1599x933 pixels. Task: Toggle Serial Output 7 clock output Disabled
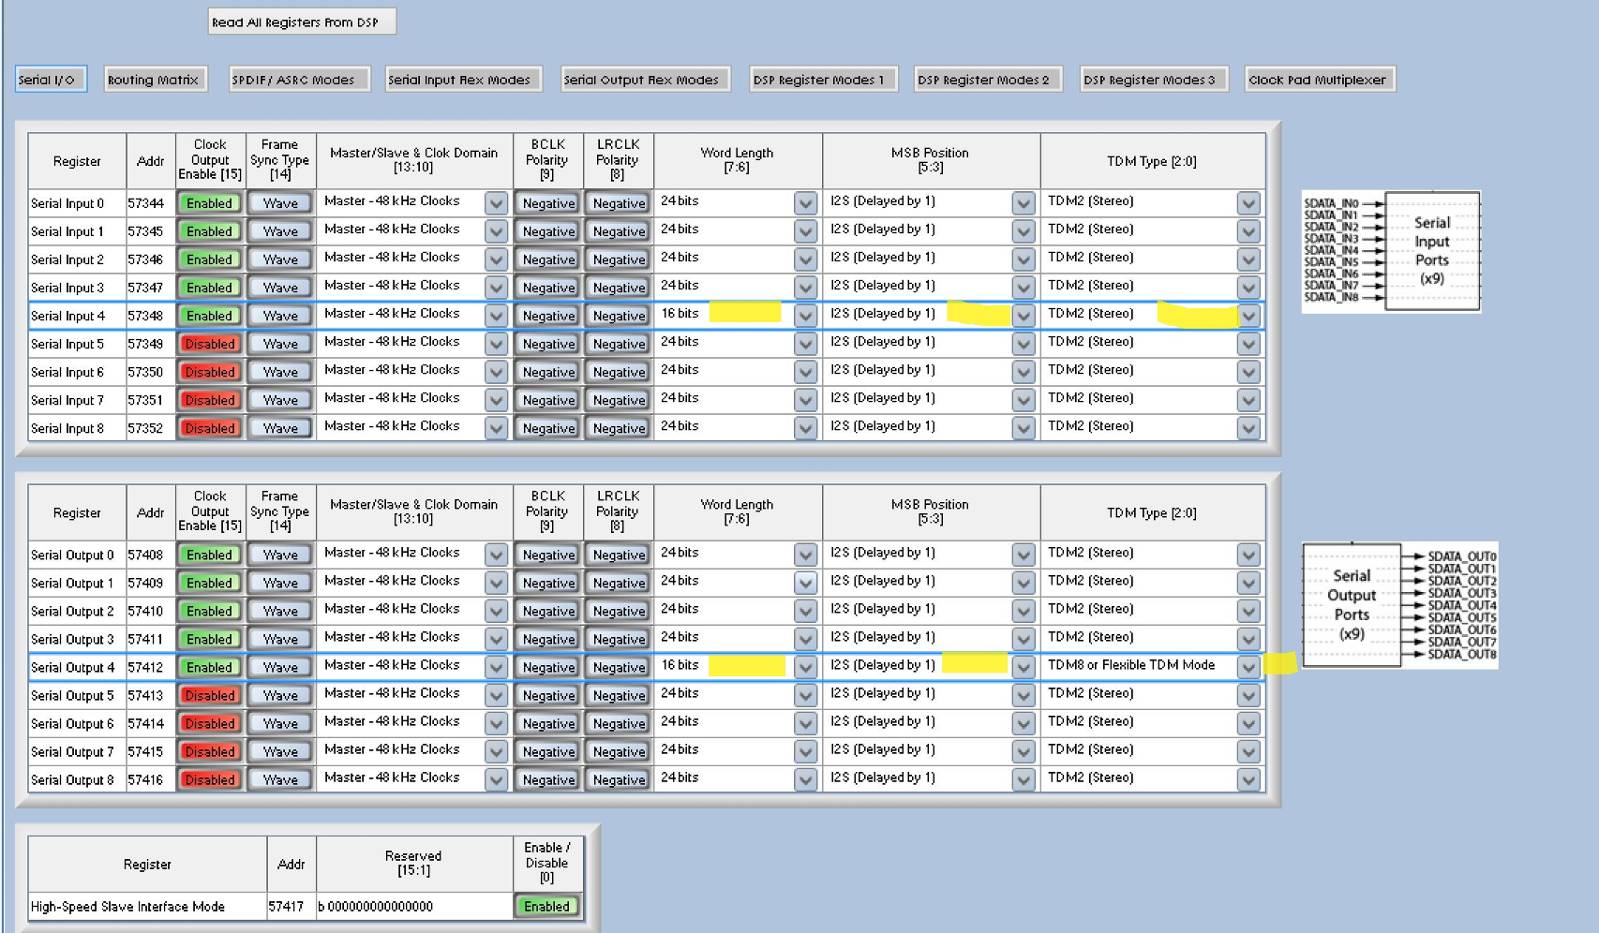(209, 752)
